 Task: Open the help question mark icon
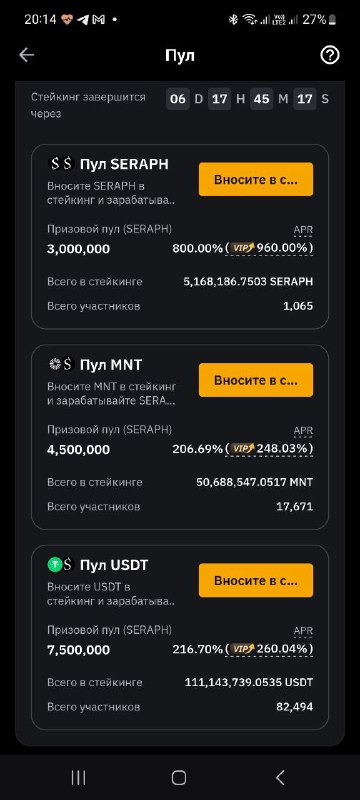[330, 55]
